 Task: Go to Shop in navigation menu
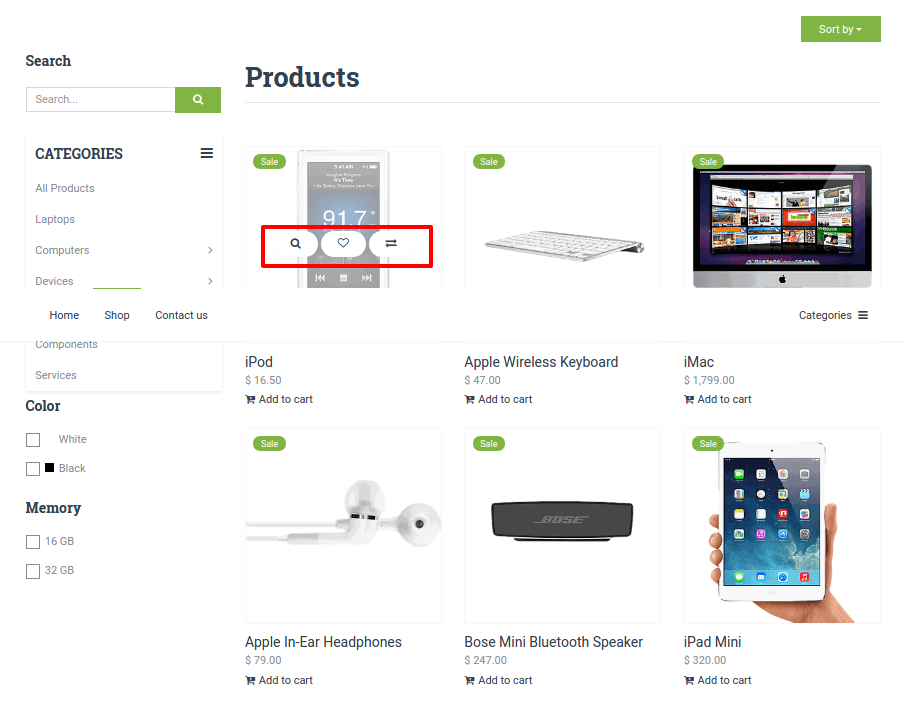(117, 315)
